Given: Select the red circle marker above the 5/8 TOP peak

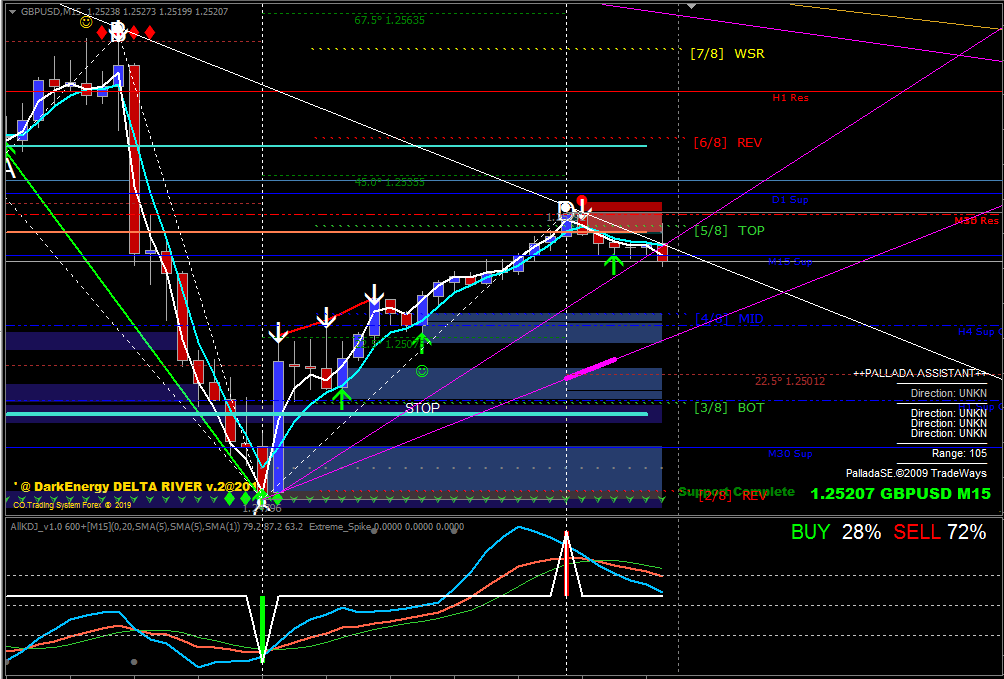Looking at the screenshot, I should coord(581,200).
